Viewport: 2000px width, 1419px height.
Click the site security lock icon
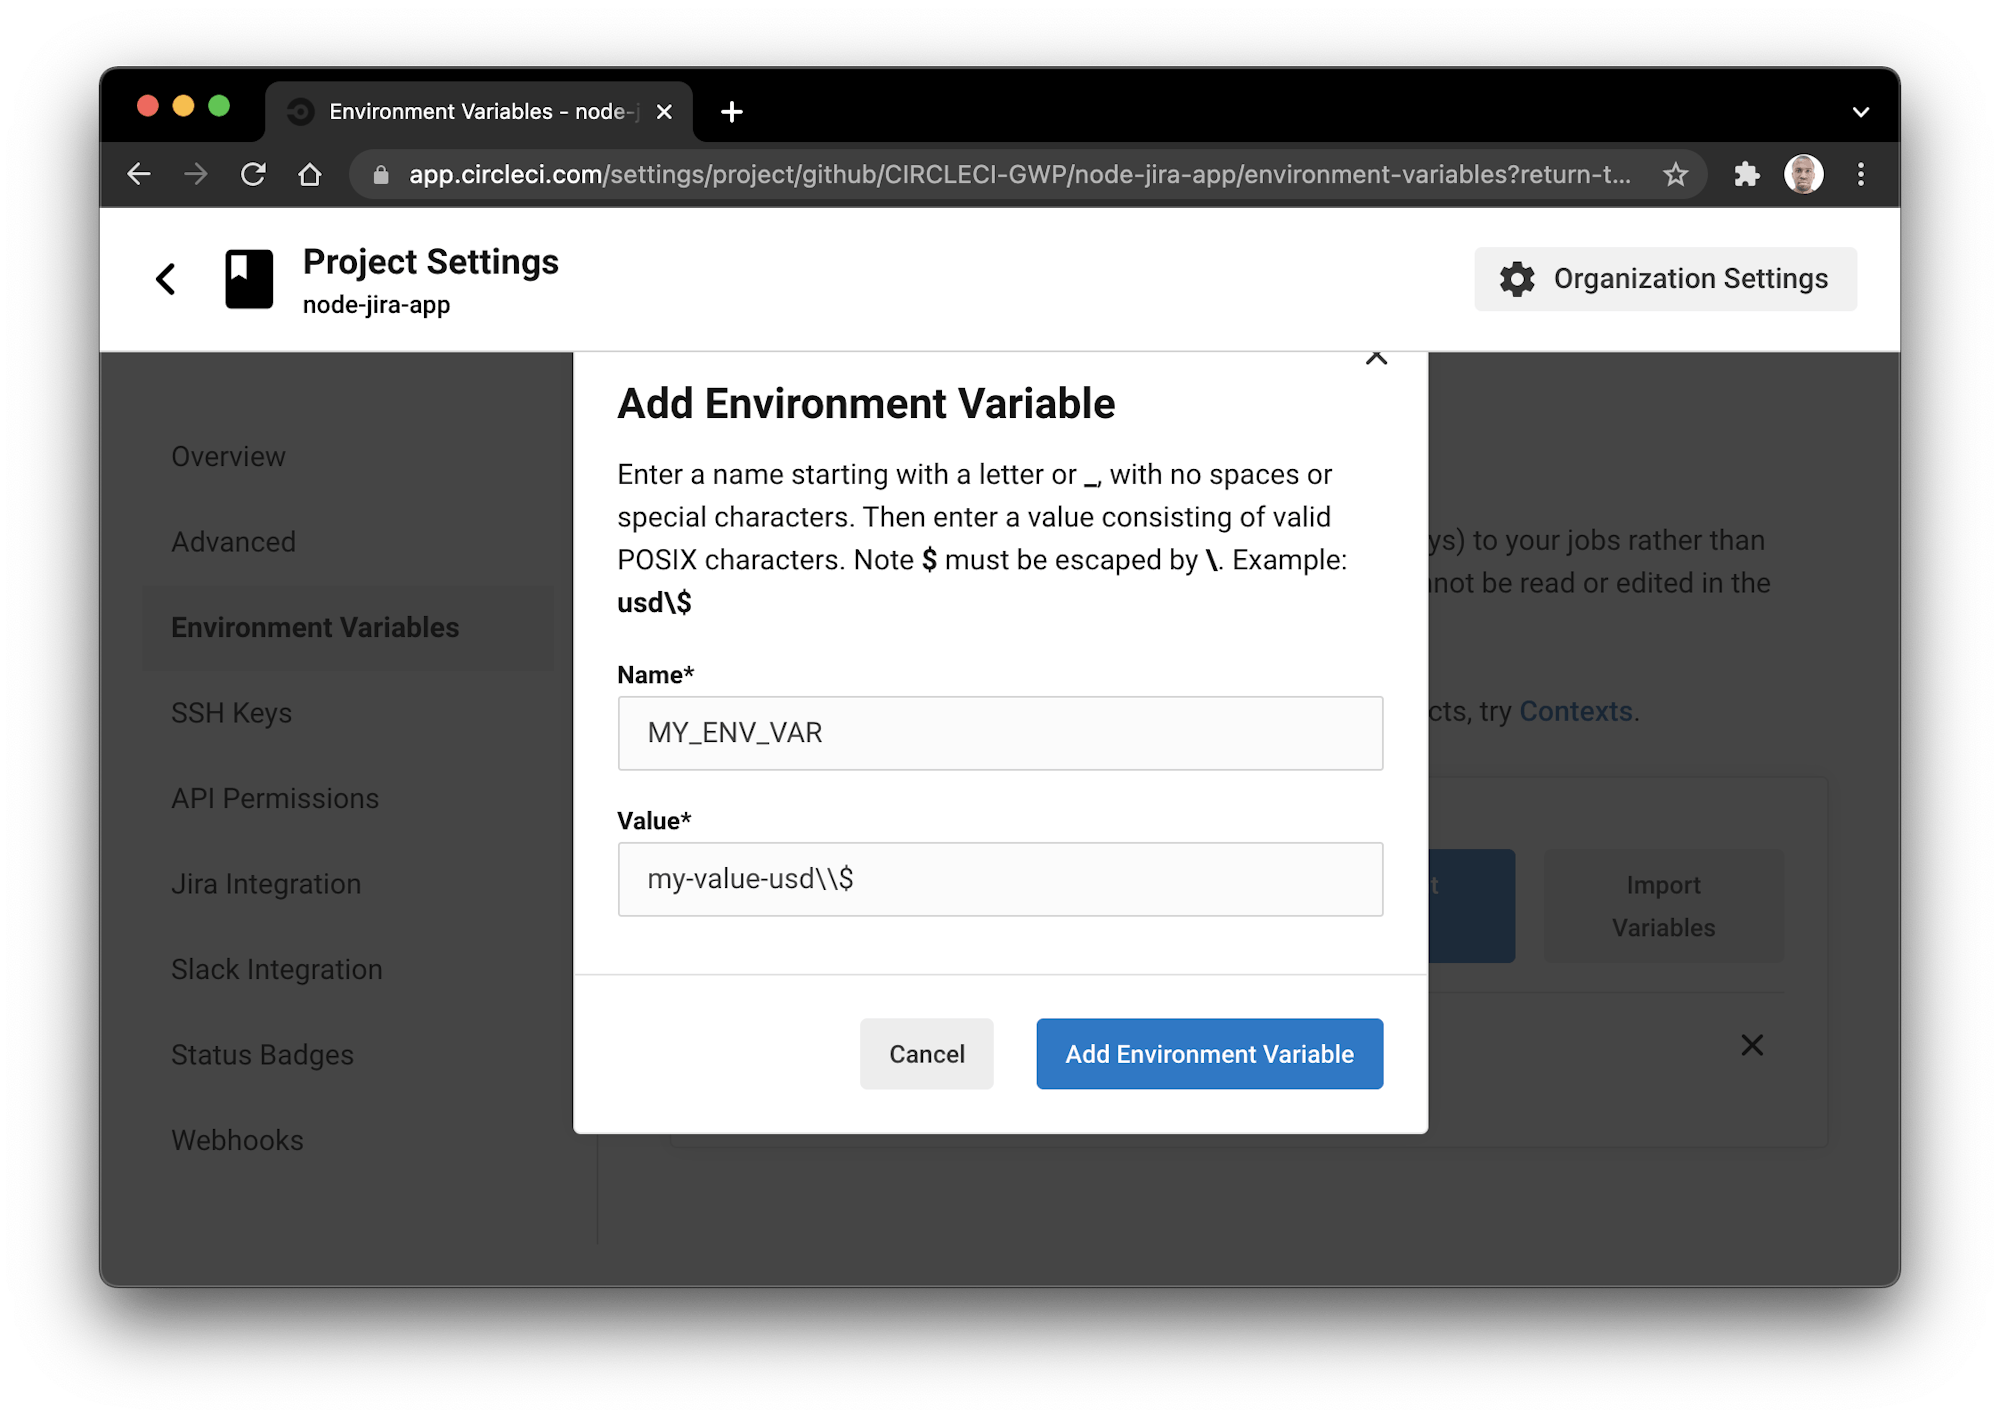(x=380, y=173)
